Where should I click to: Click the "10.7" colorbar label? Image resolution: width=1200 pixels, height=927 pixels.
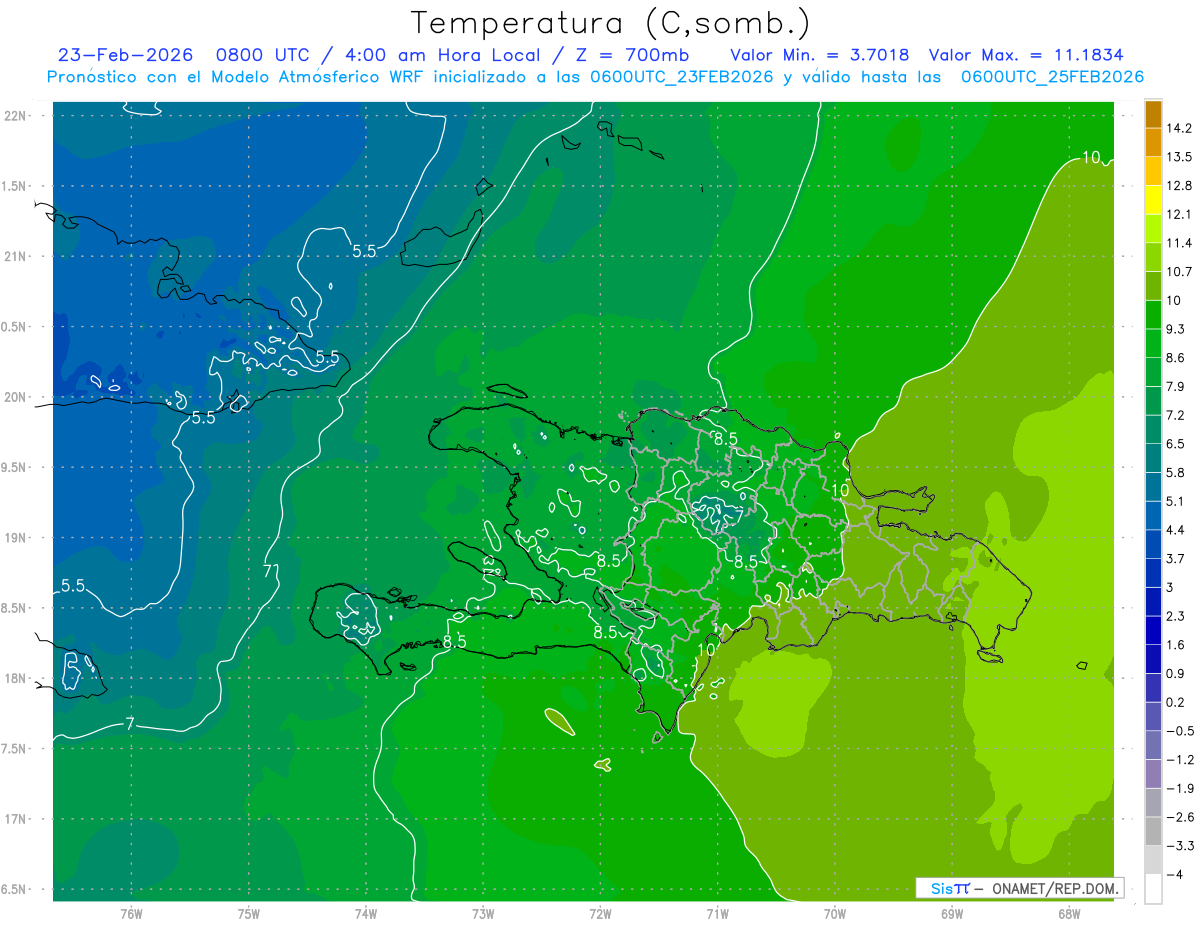1180,272
